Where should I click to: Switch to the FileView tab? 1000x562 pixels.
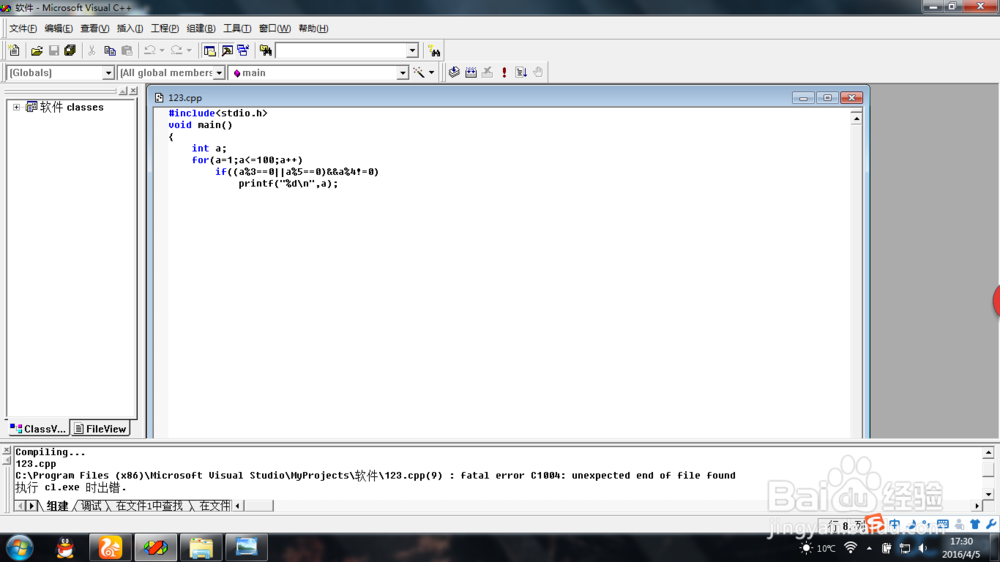click(100, 429)
